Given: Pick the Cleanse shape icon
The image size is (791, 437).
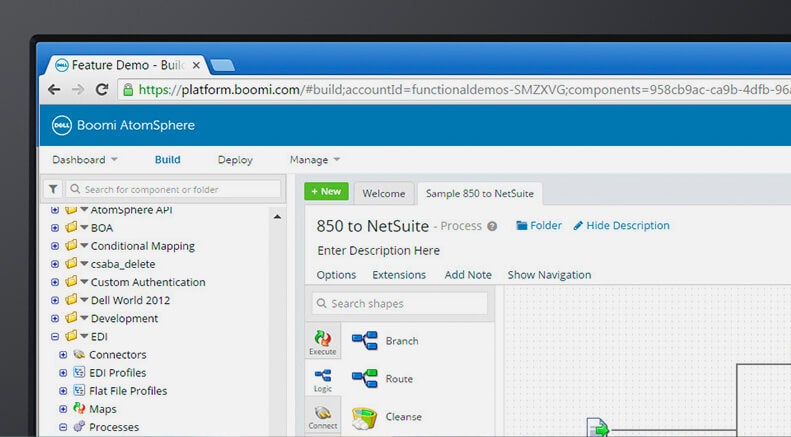Looking at the screenshot, I should coord(364,418).
